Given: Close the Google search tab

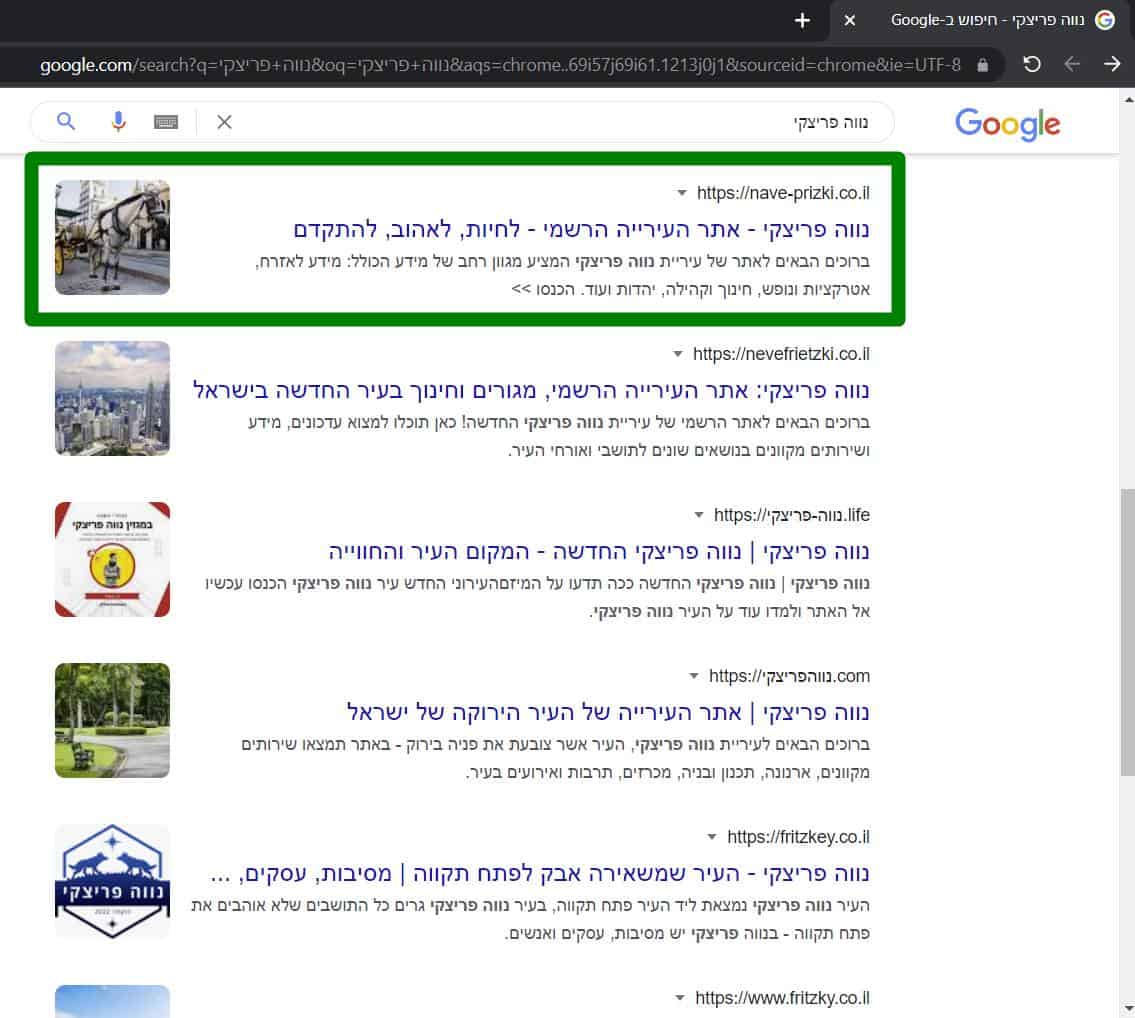Looking at the screenshot, I should (850, 20).
